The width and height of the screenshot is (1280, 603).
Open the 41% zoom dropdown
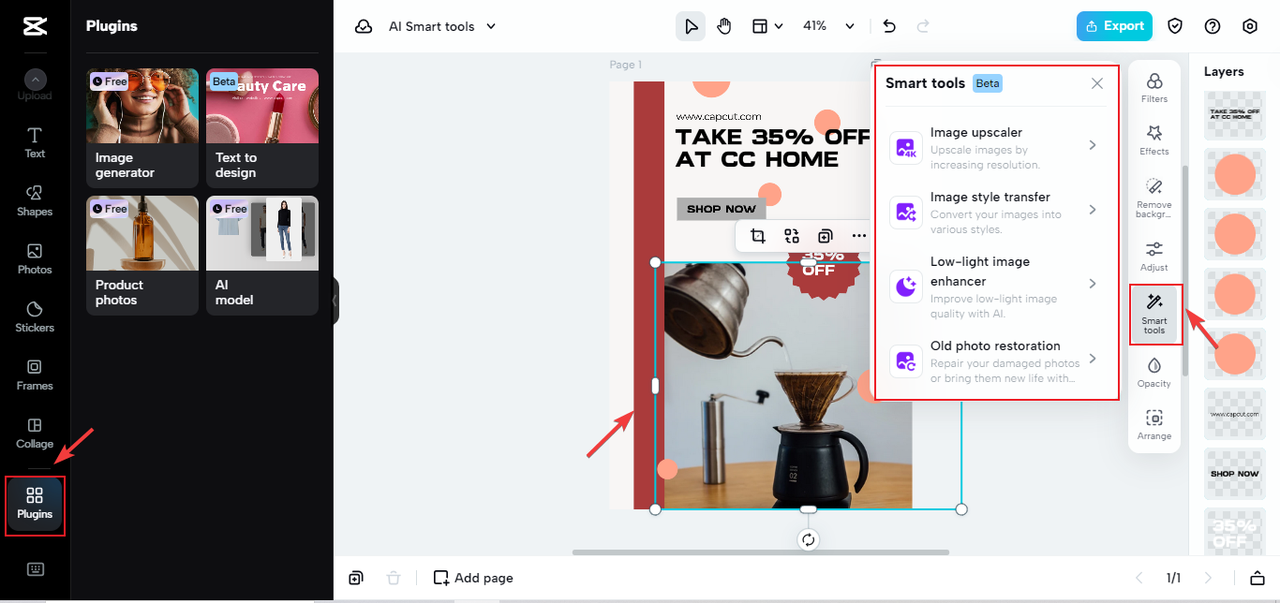pyautogui.click(x=829, y=26)
